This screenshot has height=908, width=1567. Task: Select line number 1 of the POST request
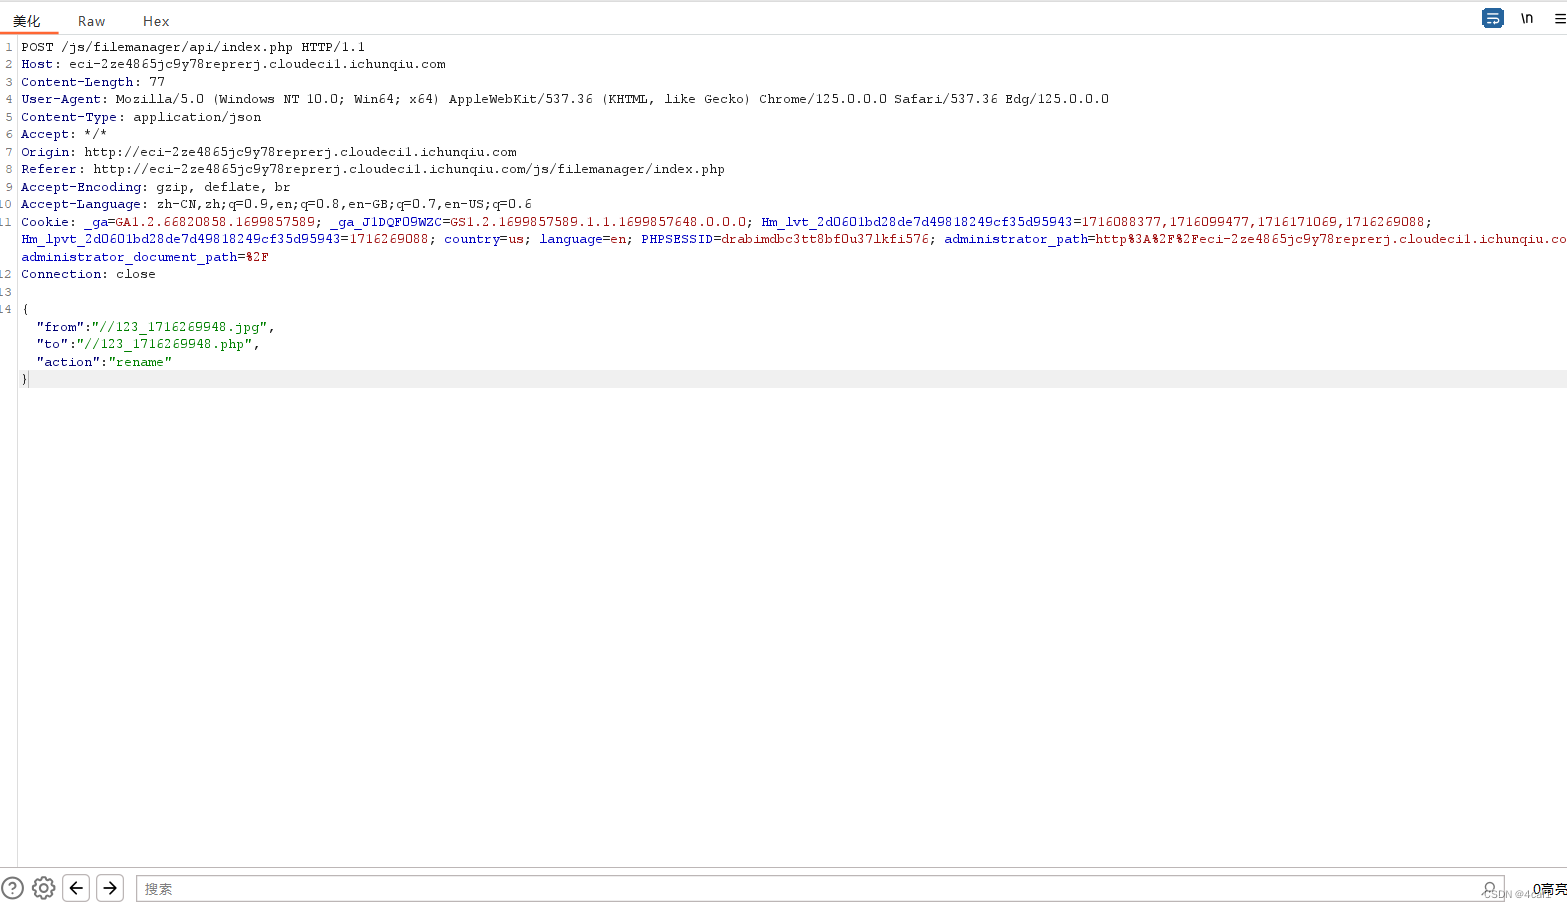pyautogui.click(x=9, y=46)
